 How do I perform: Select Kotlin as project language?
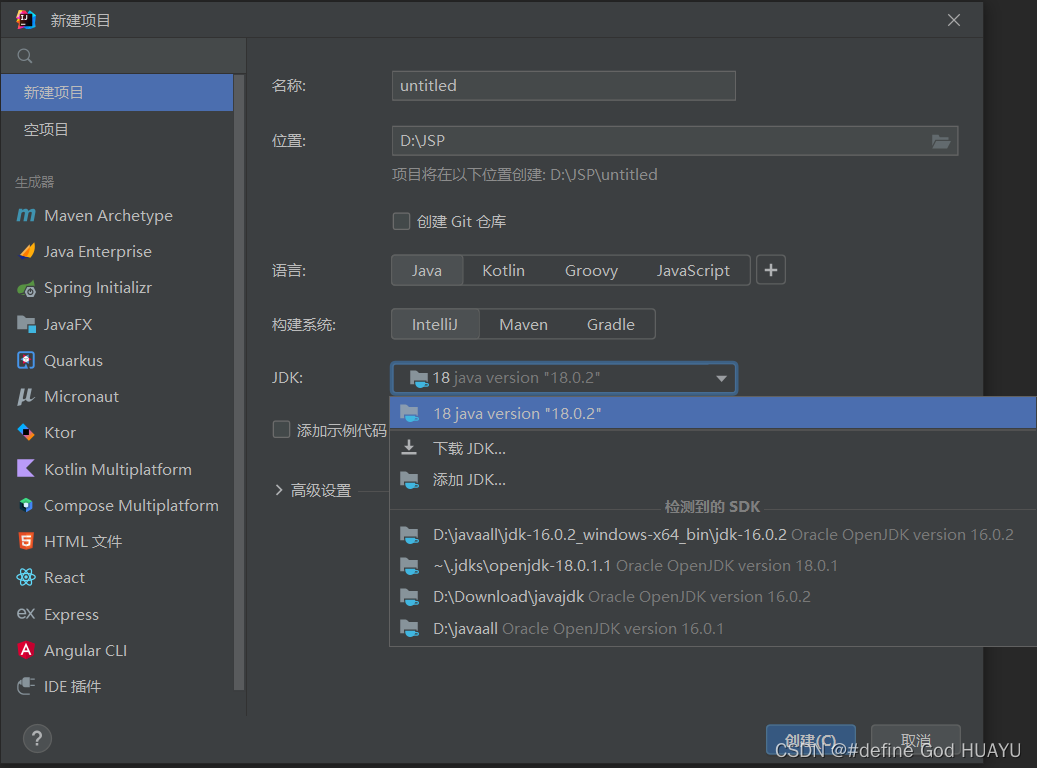(503, 270)
